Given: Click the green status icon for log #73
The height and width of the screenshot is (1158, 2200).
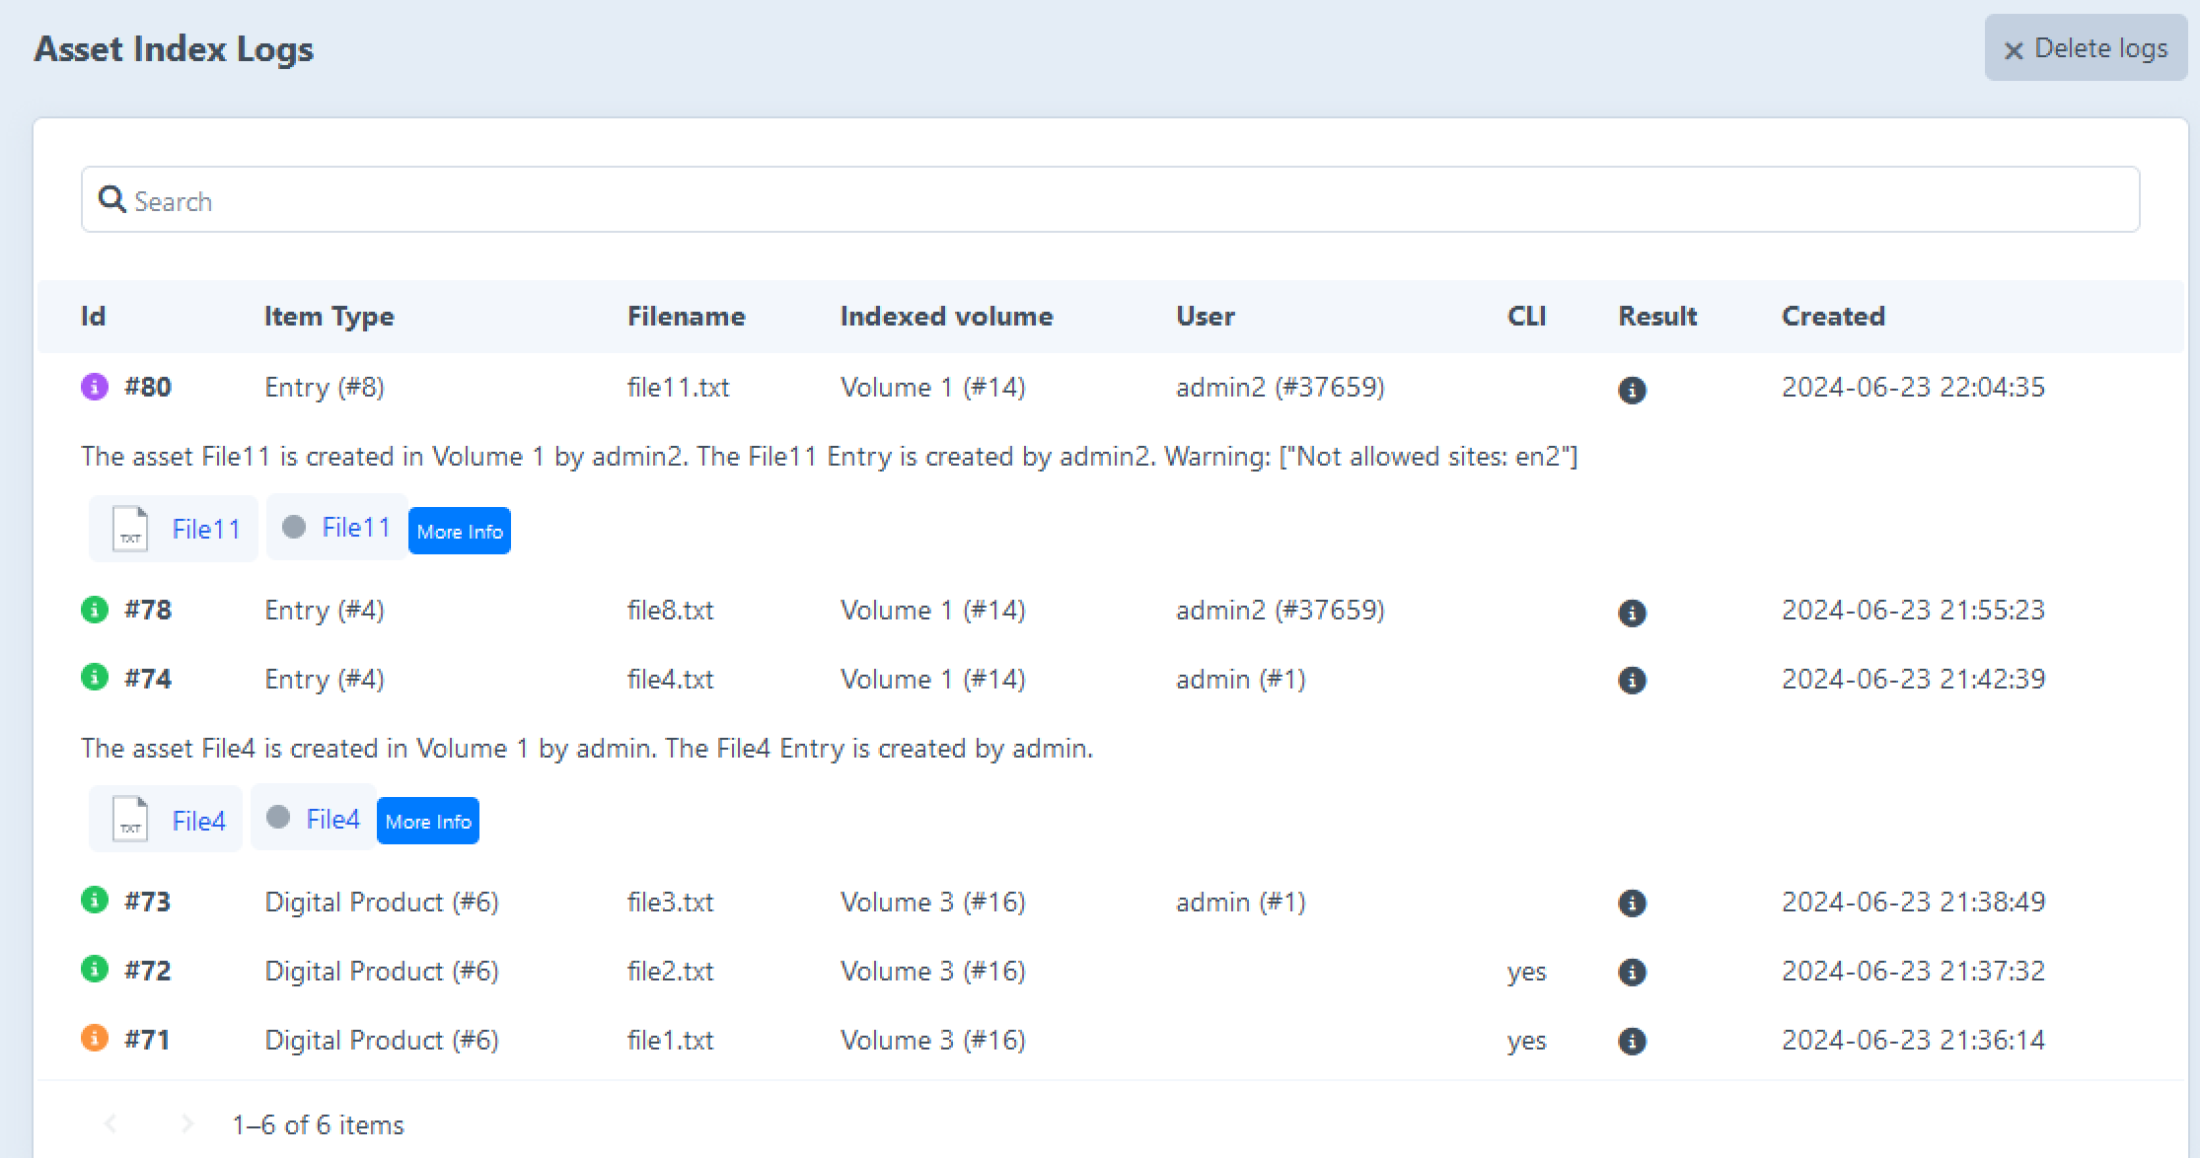Looking at the screenshot, I should [x=94, y=900].
